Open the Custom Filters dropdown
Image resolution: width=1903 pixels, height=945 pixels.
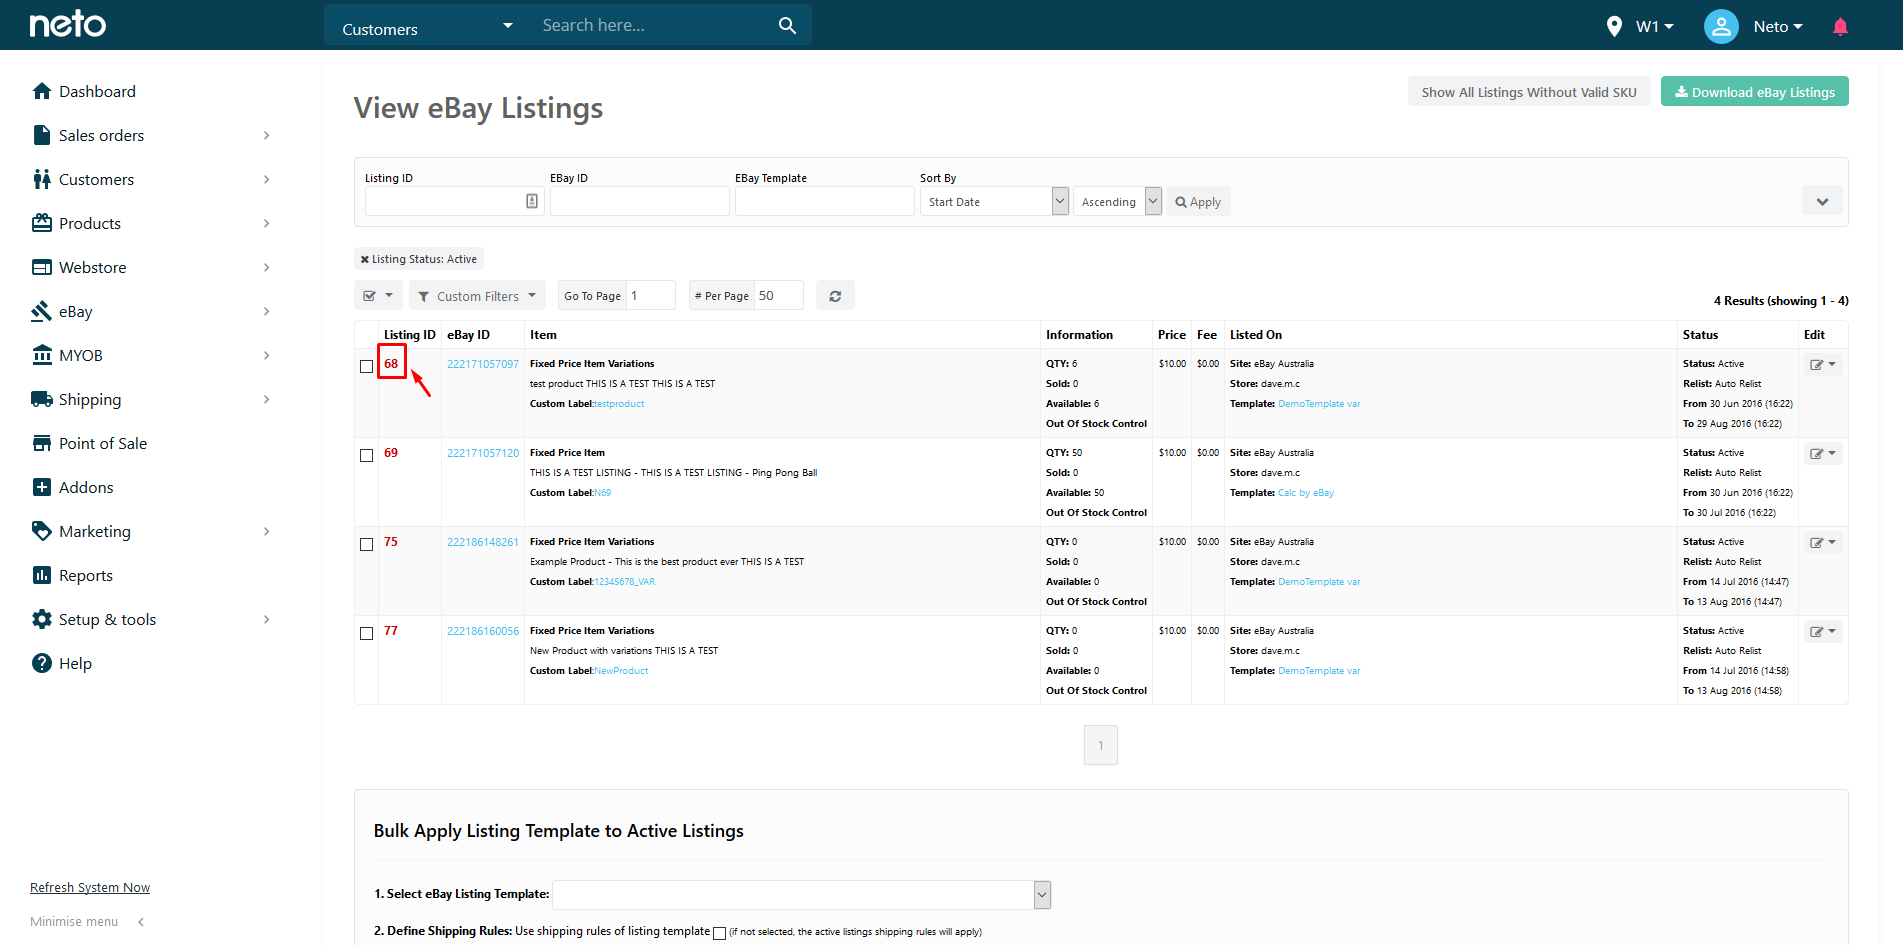point(477,296)
